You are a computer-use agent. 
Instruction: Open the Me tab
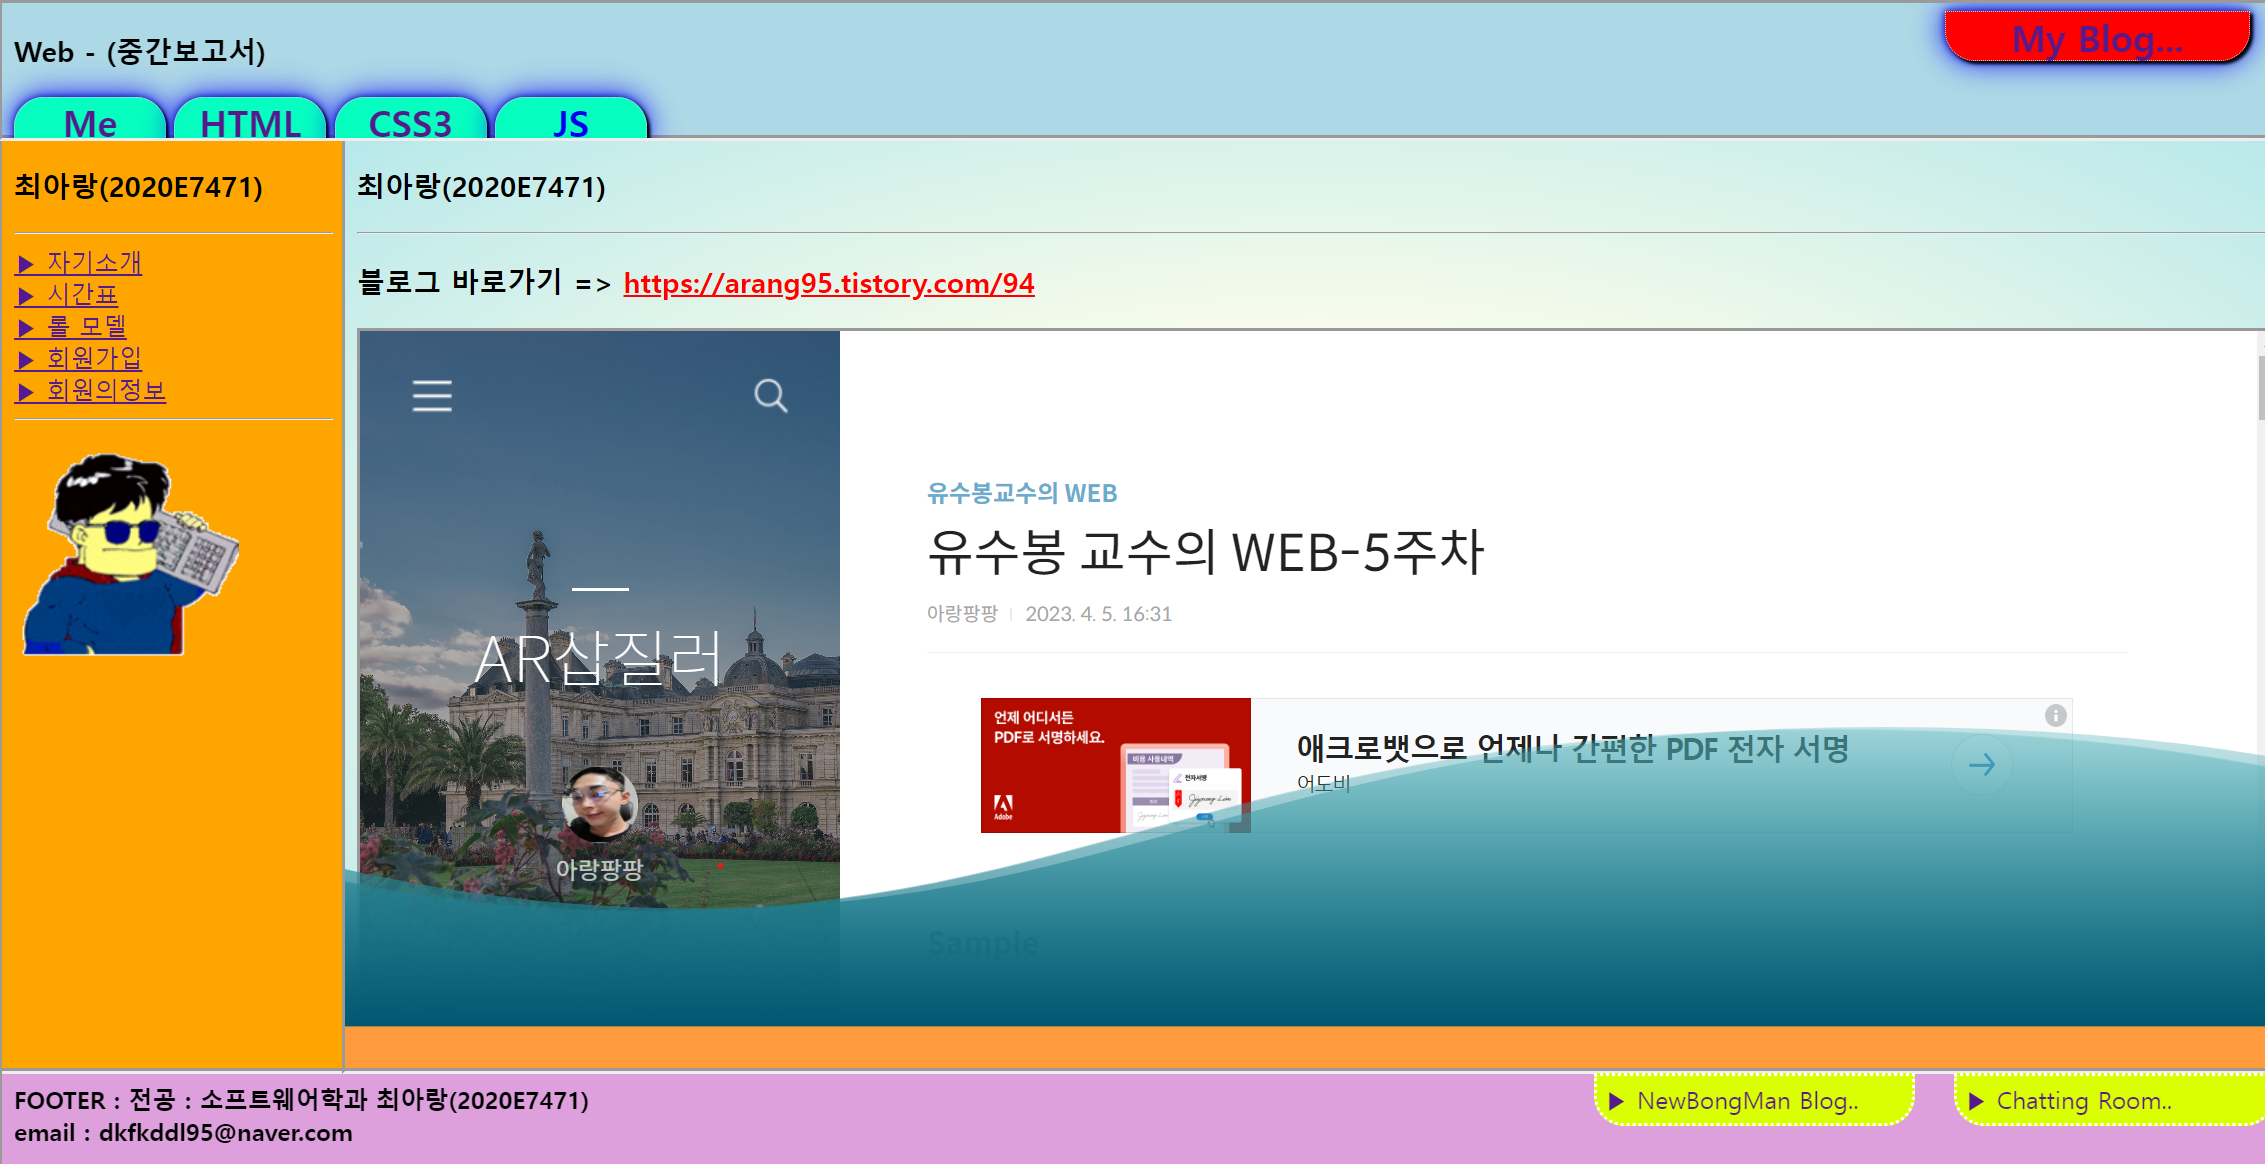[x=90, y=122]
